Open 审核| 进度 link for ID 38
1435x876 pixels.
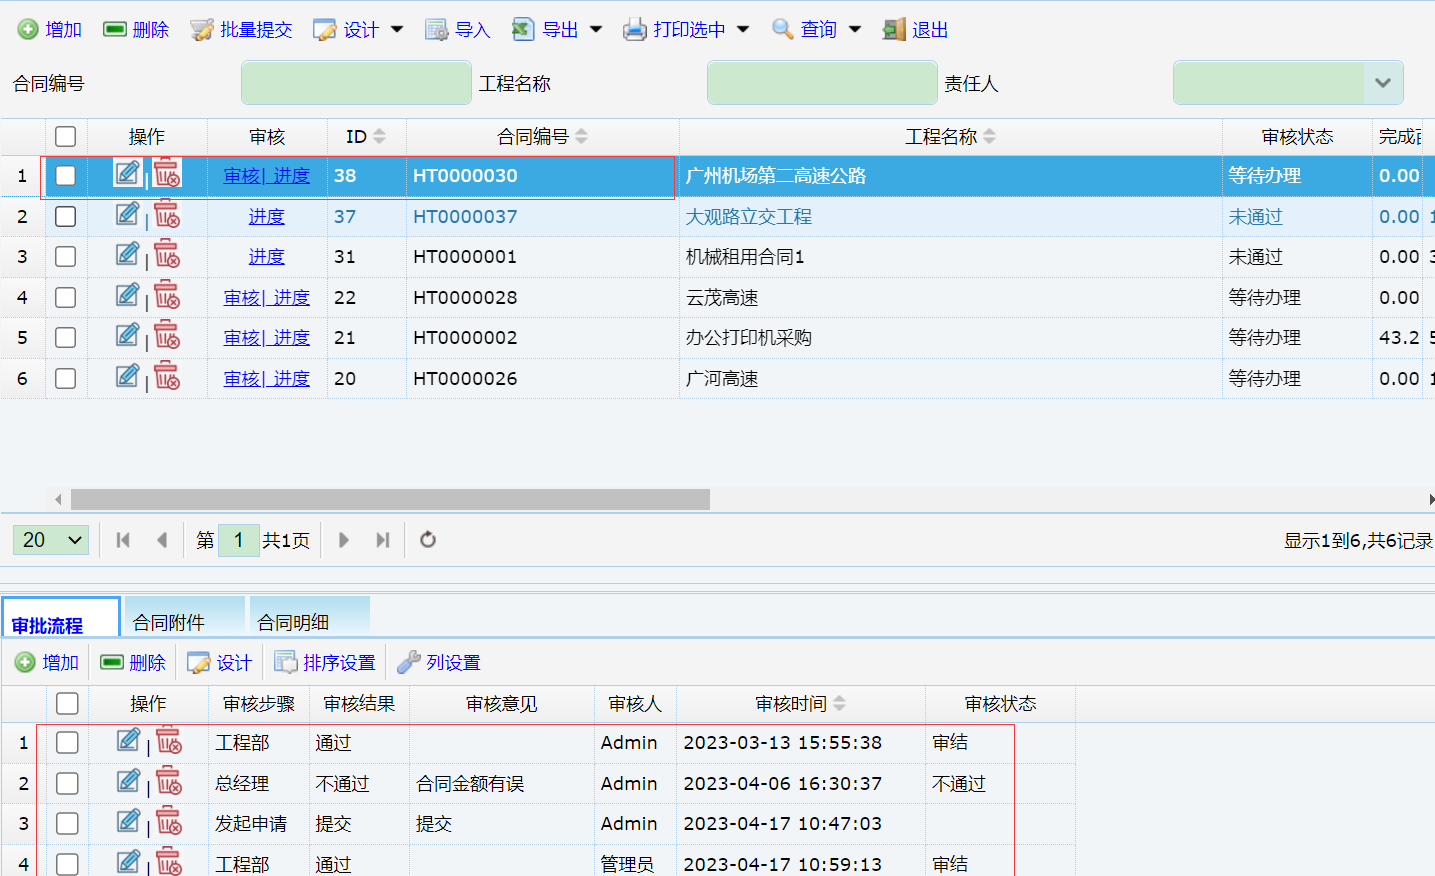[267, 176]
